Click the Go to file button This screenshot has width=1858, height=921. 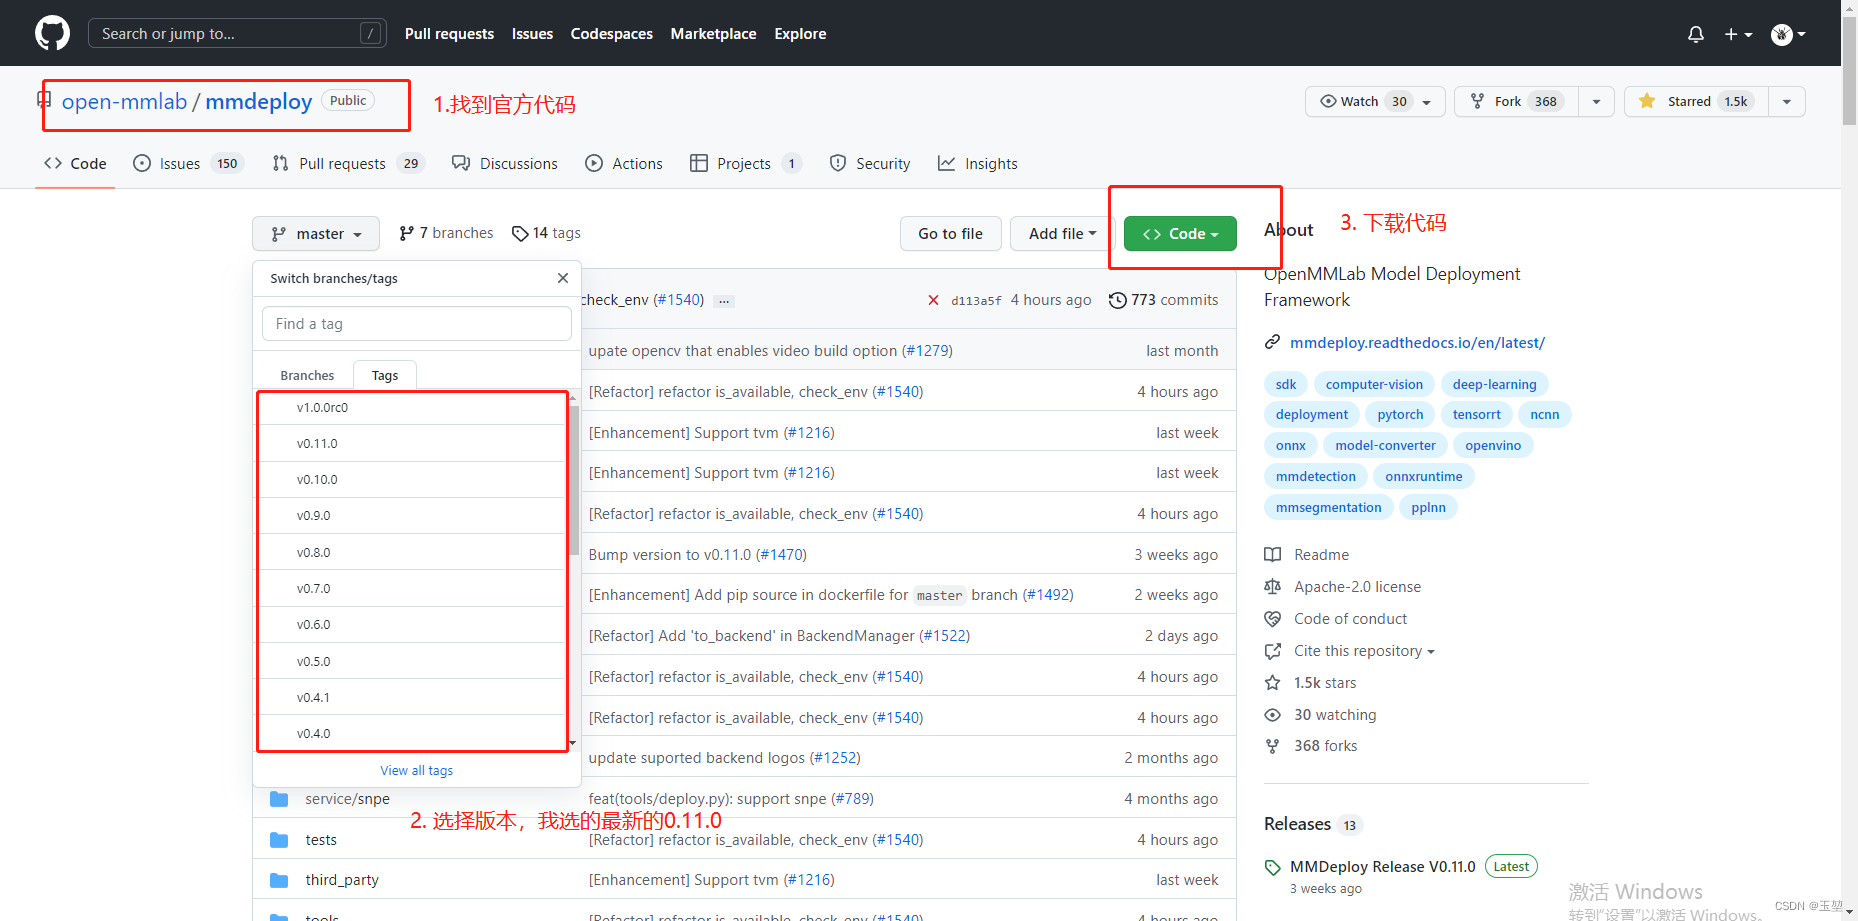pos(950,233)
